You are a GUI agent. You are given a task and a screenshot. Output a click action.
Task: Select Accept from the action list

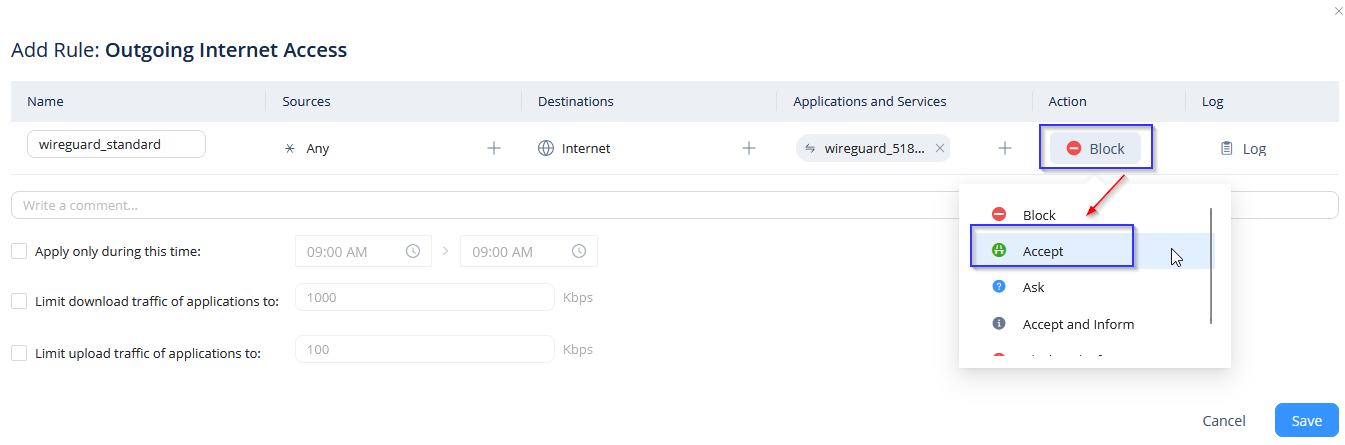1043,251
